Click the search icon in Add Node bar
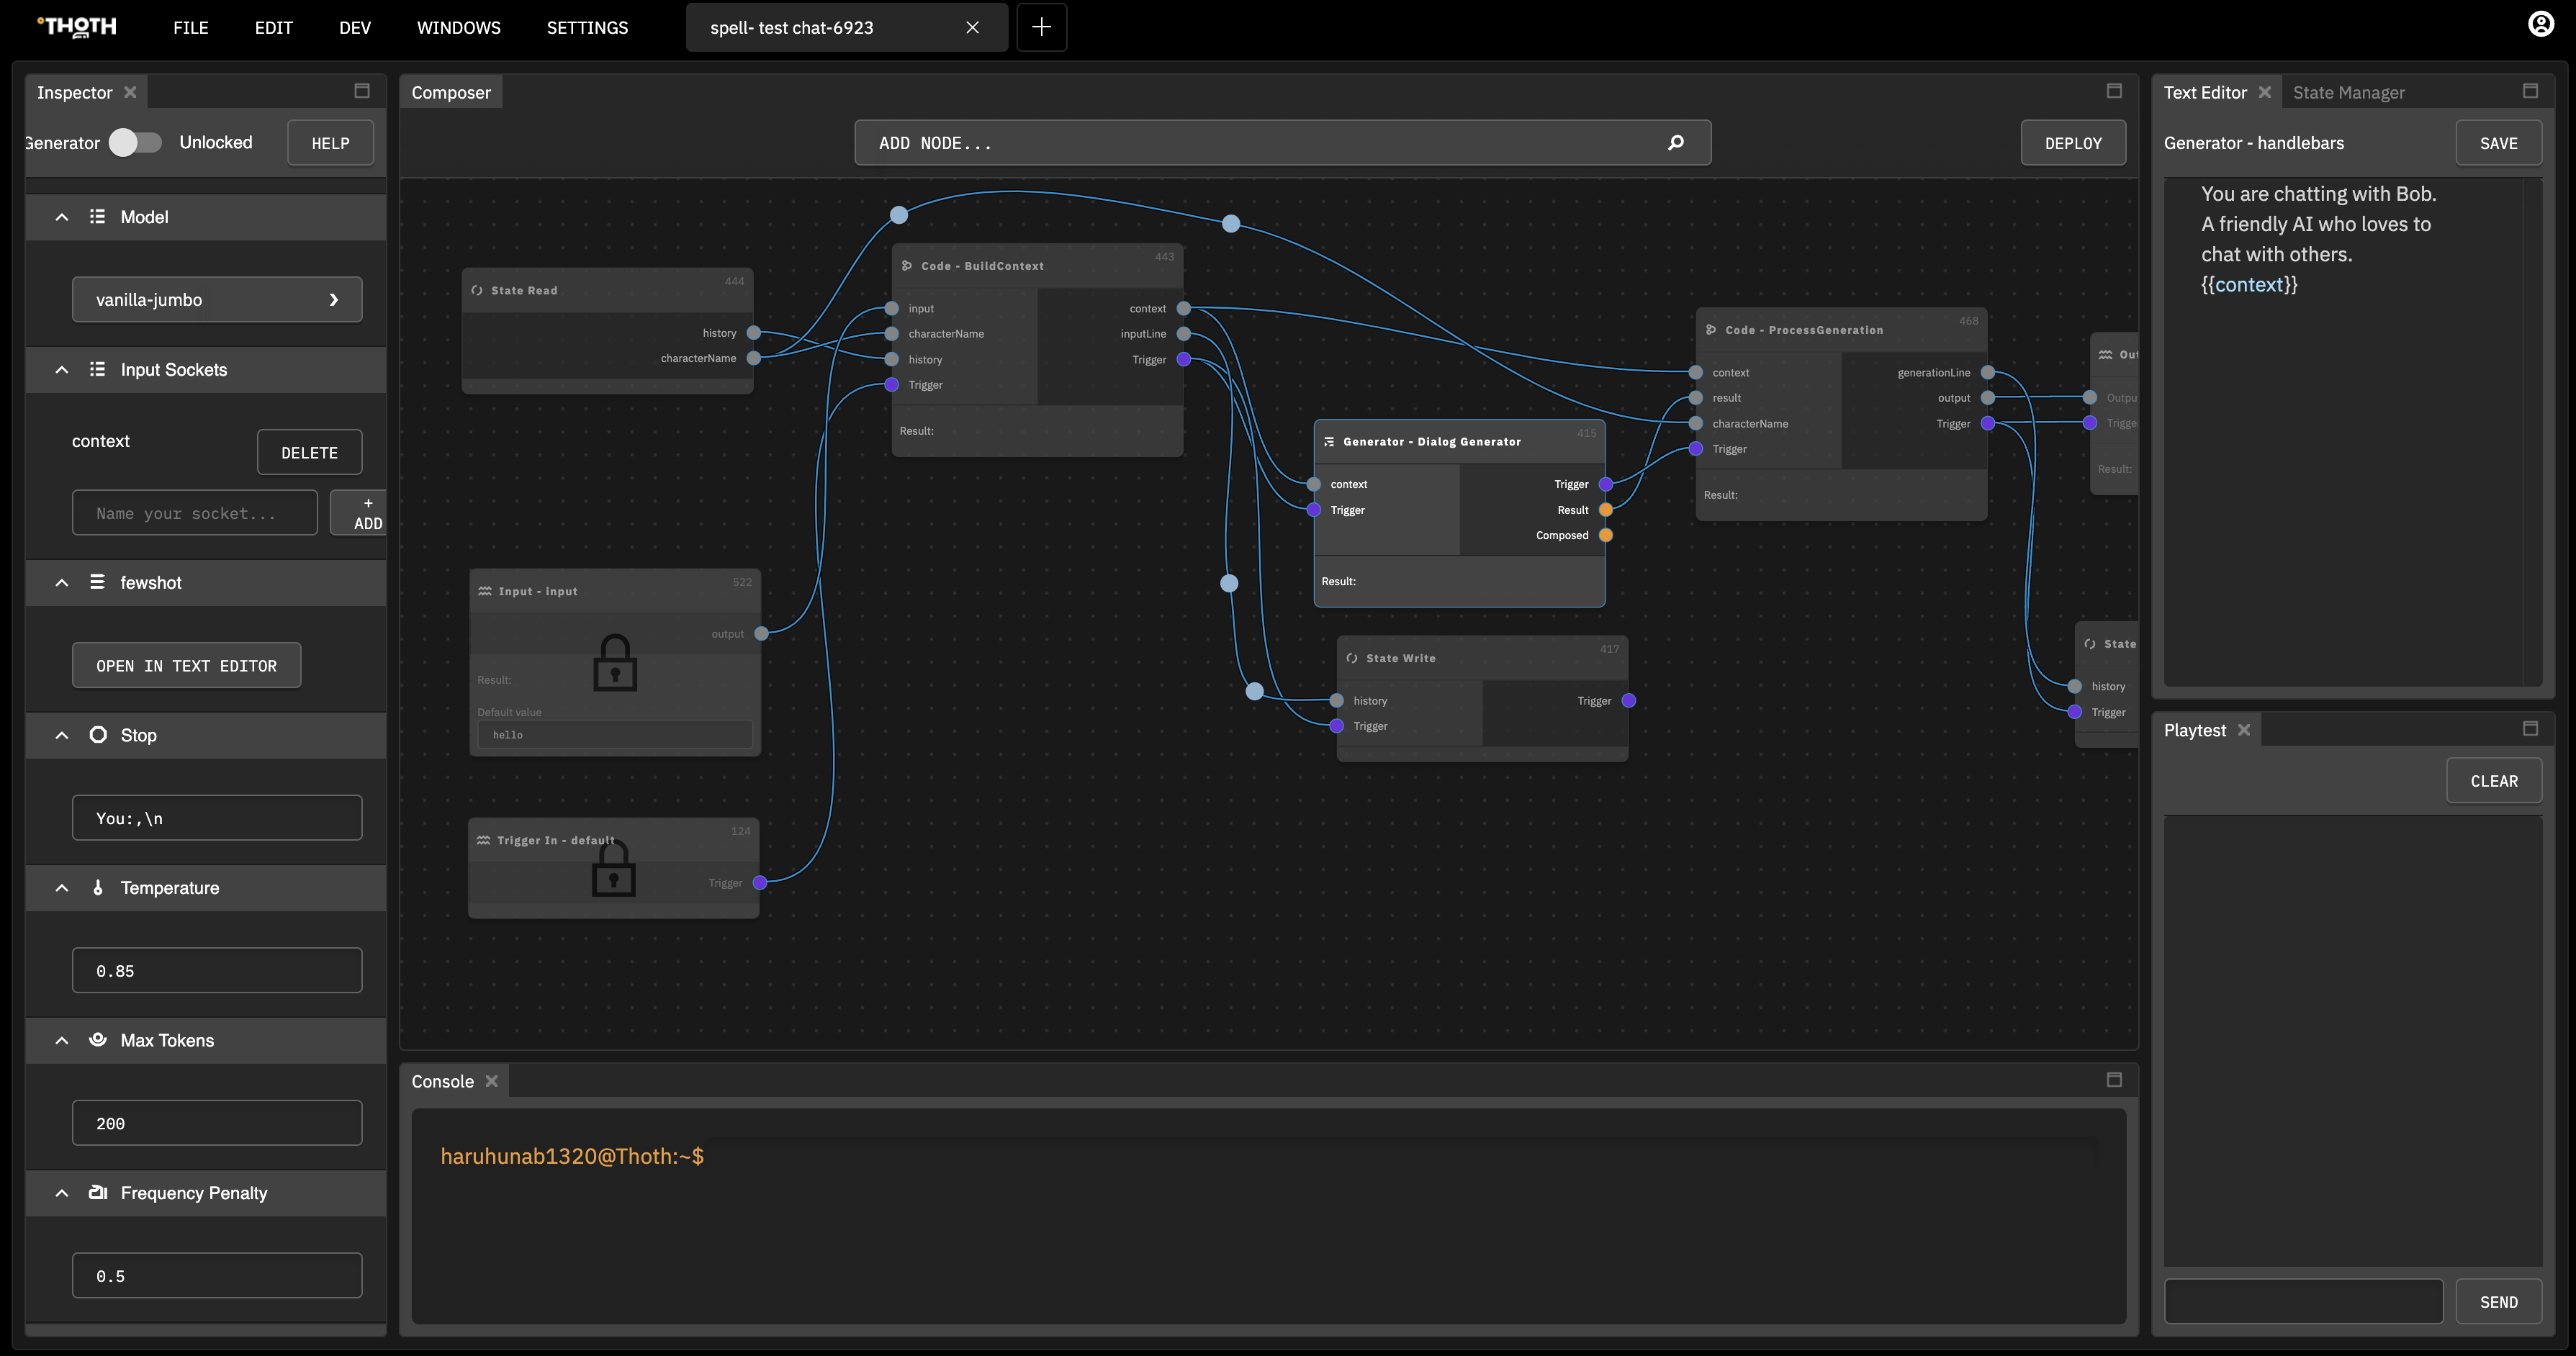The image size is (2576, 1356). (x=1676, y=143)
